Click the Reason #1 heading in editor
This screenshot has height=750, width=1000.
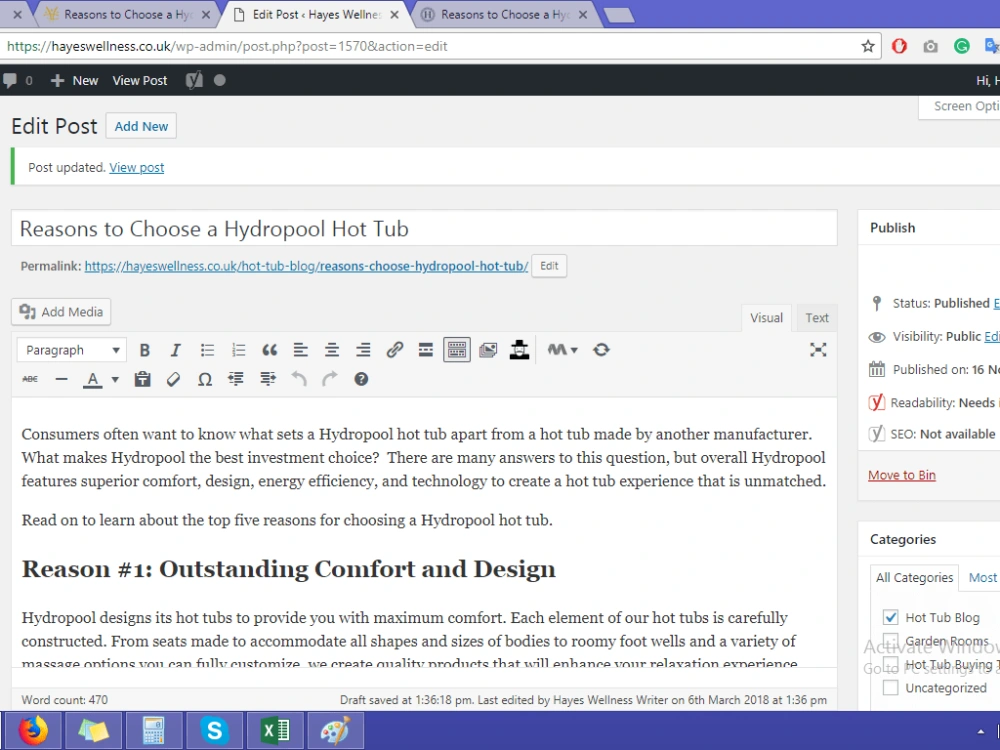[x=288, y=569]
